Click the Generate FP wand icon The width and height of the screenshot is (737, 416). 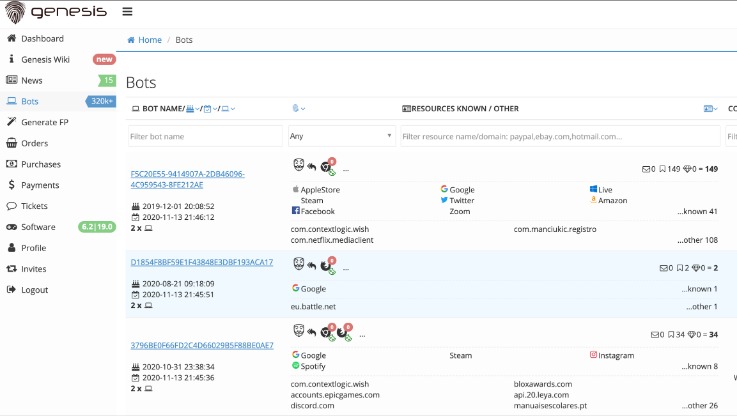tap(11, 122)
